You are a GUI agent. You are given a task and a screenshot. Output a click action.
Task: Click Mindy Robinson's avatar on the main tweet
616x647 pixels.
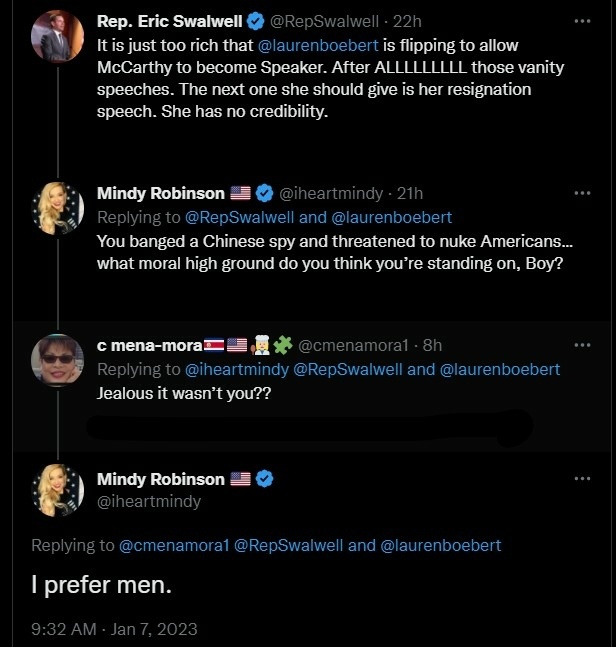tap(58, 490)
